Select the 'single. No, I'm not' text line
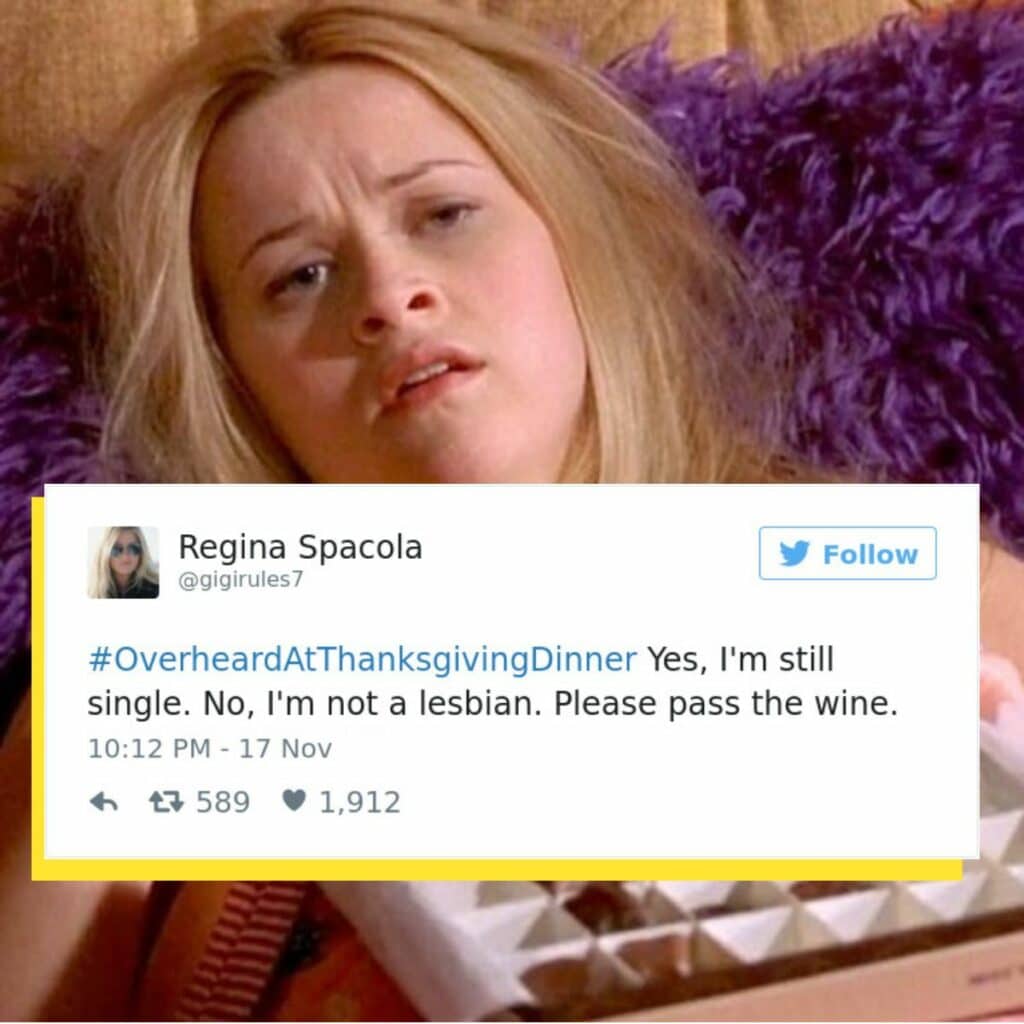This screenshot has height=1024, width=1024. 234,704
